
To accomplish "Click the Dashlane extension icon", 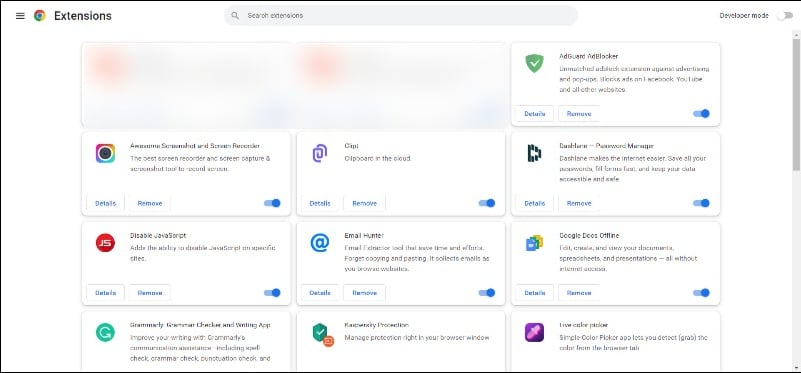I will tap(534, 153).
